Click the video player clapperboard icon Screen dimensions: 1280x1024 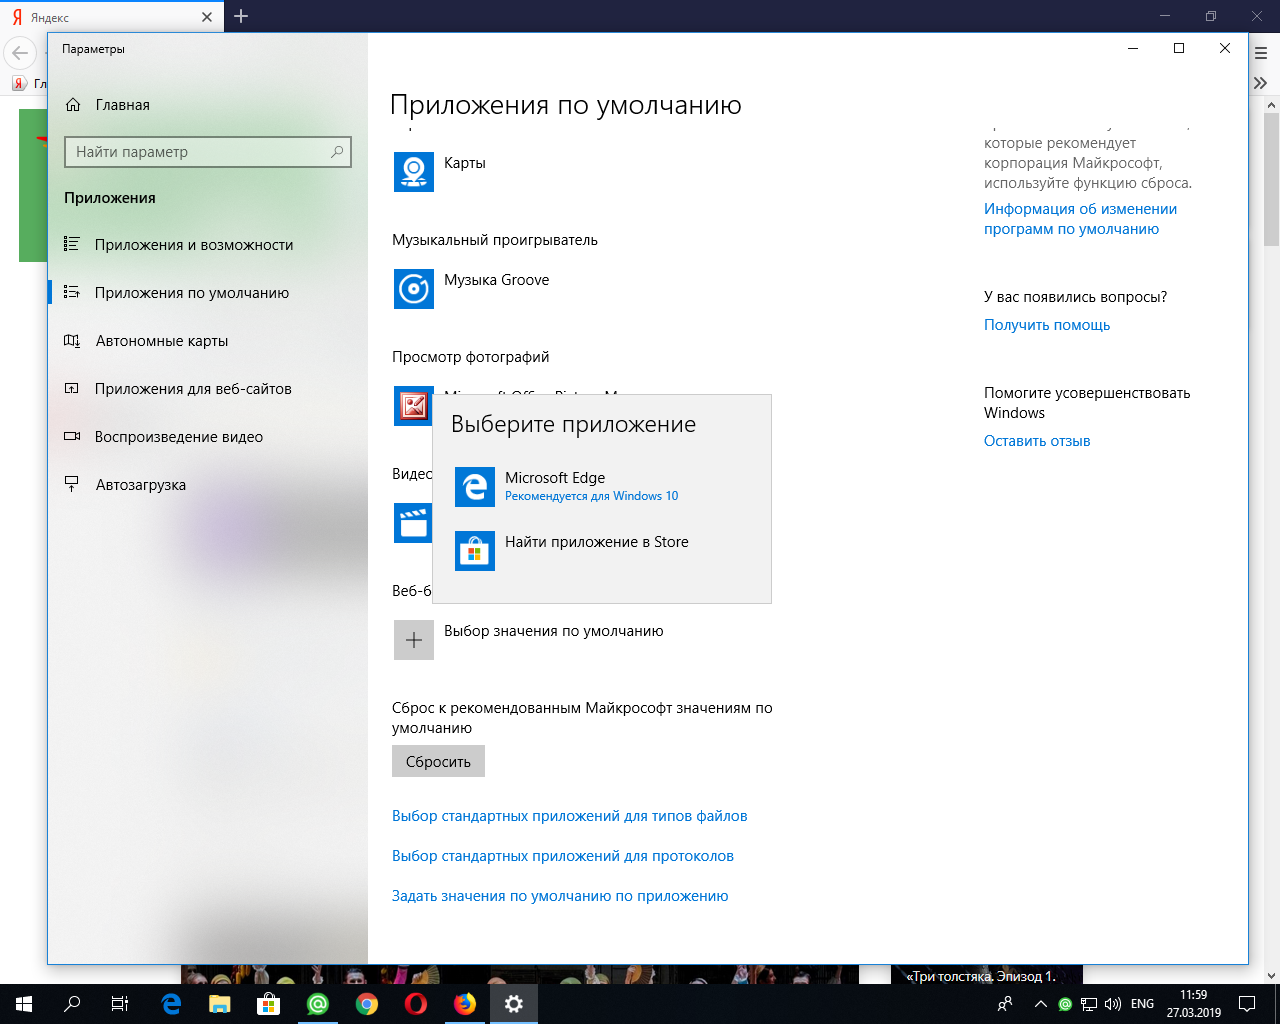(413, 523)
